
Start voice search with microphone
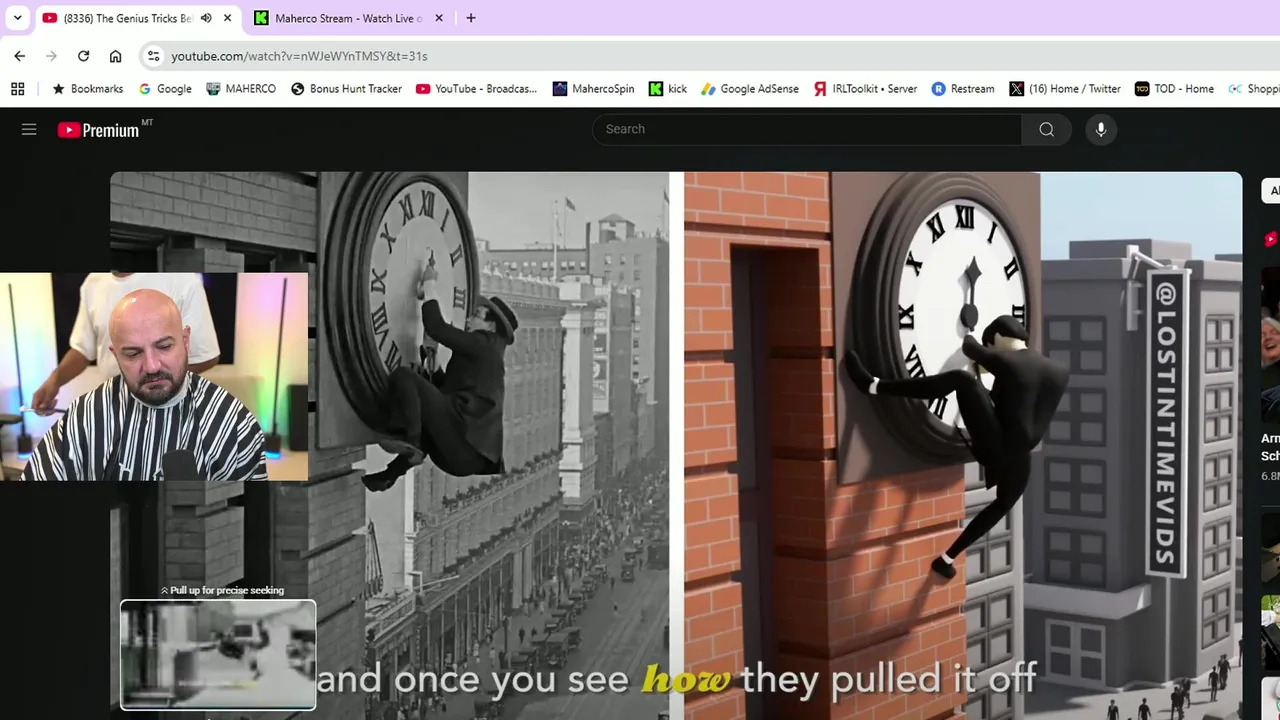(x=1101, y=129)
